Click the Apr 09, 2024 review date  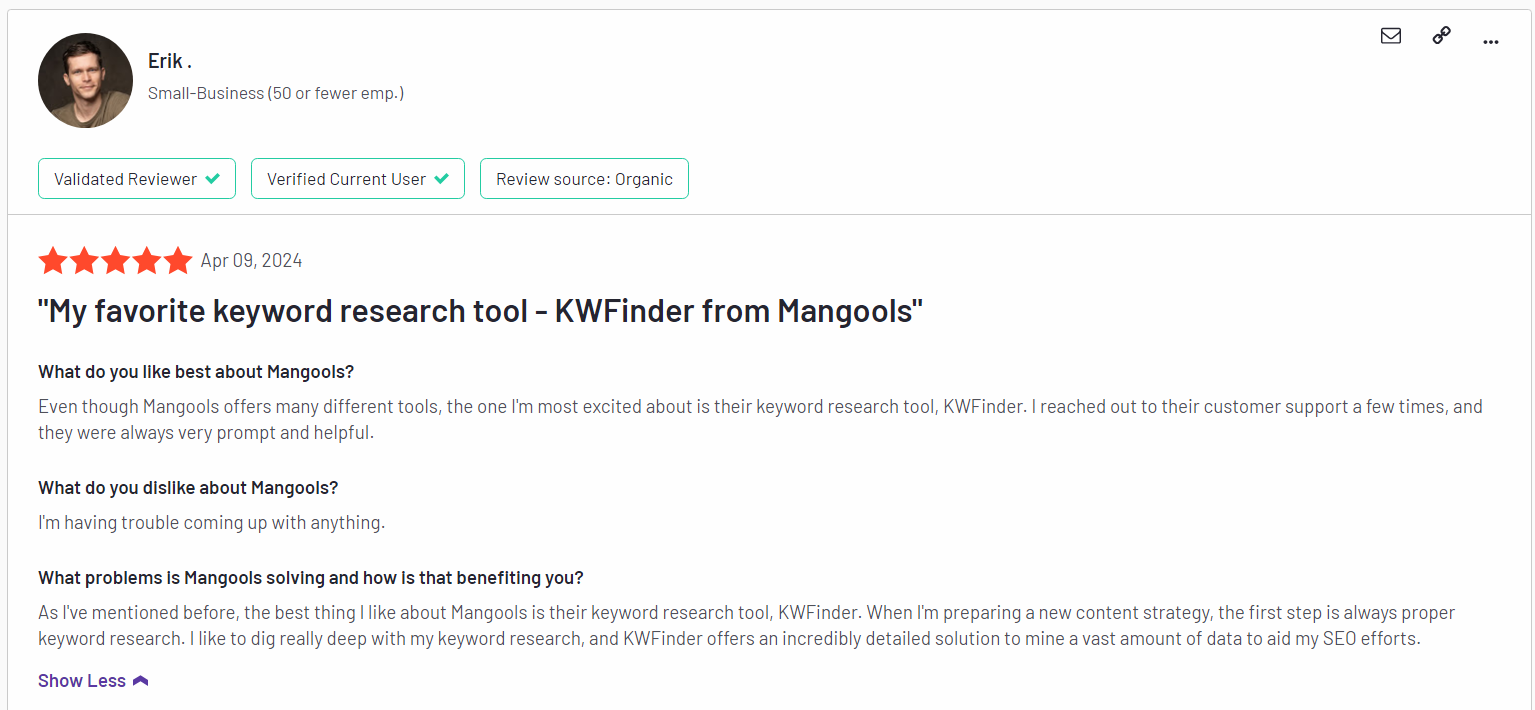252,261
